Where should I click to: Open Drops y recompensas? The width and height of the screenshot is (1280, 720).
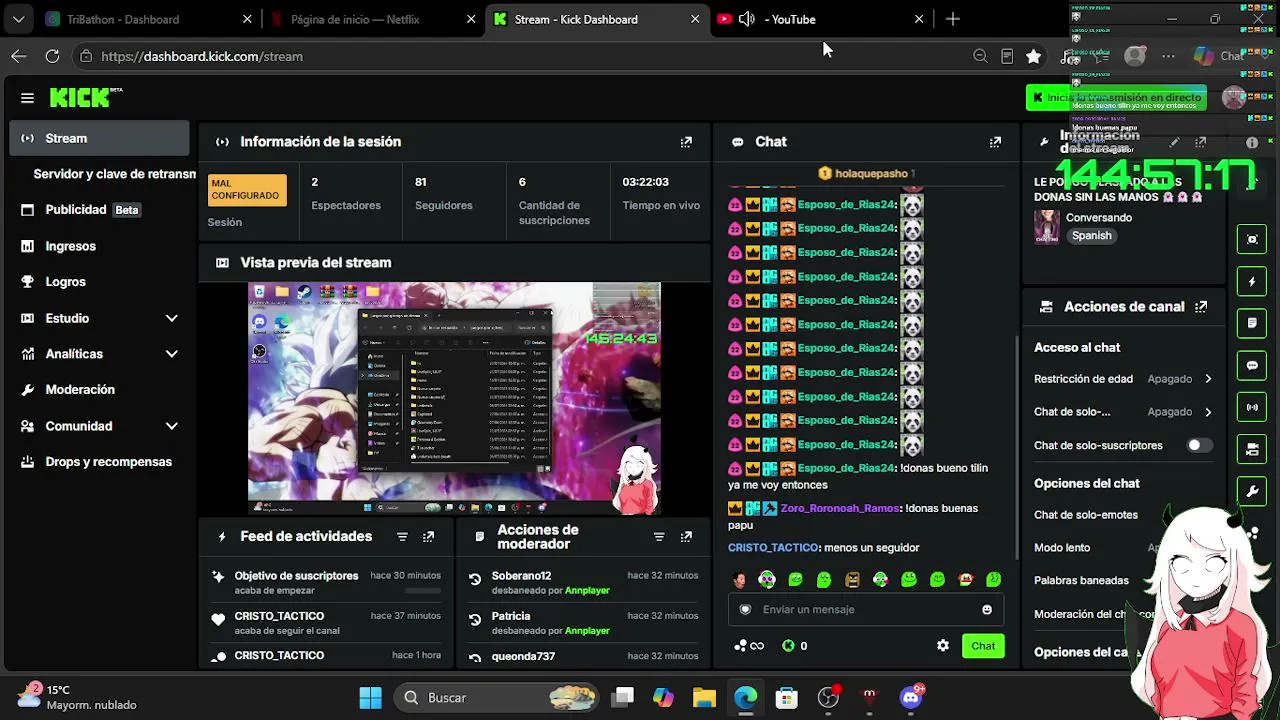pyautogui.click(x=99, y=462)
